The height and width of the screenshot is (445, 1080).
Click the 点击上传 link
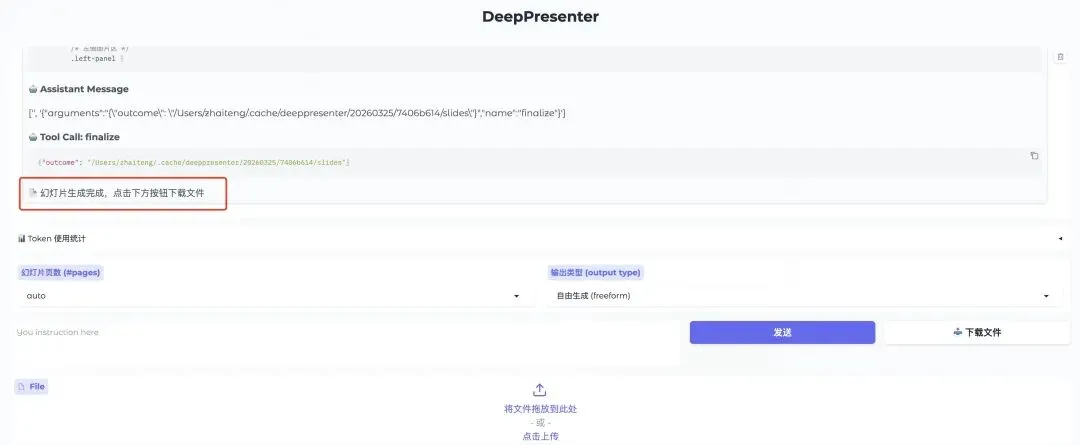click(x=540, y=436)
